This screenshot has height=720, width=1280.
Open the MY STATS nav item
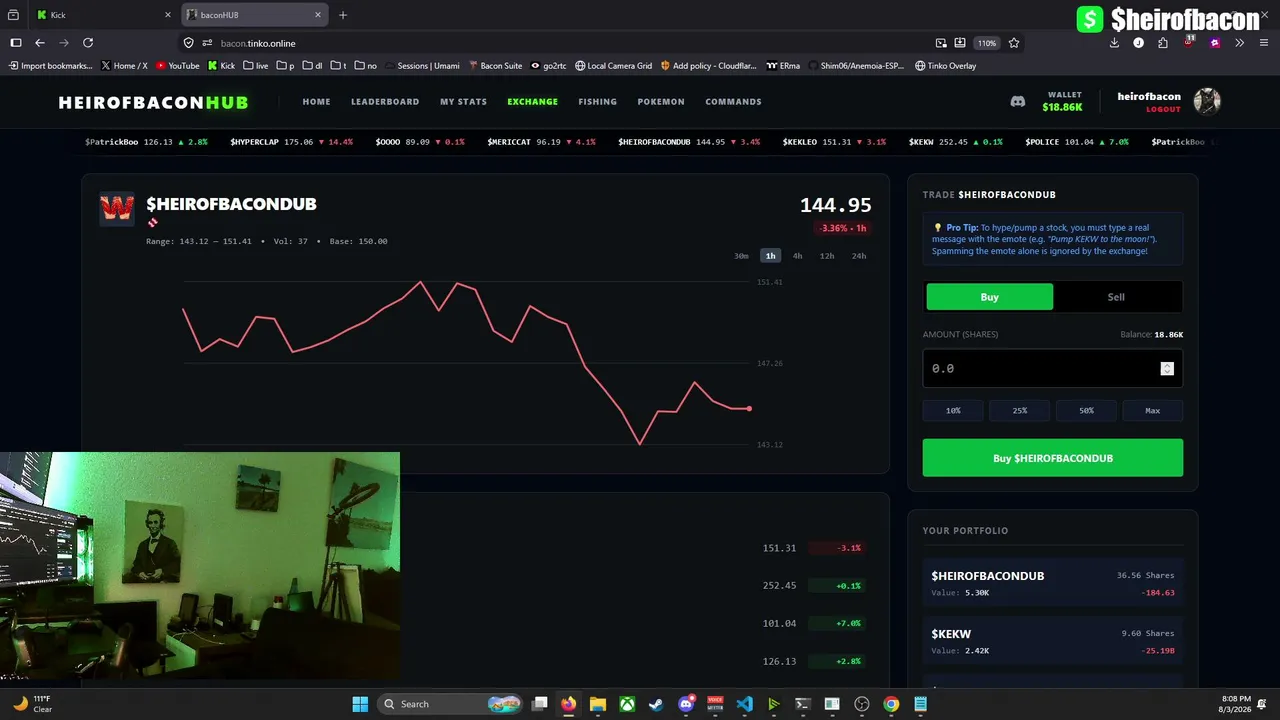point(463,102)
